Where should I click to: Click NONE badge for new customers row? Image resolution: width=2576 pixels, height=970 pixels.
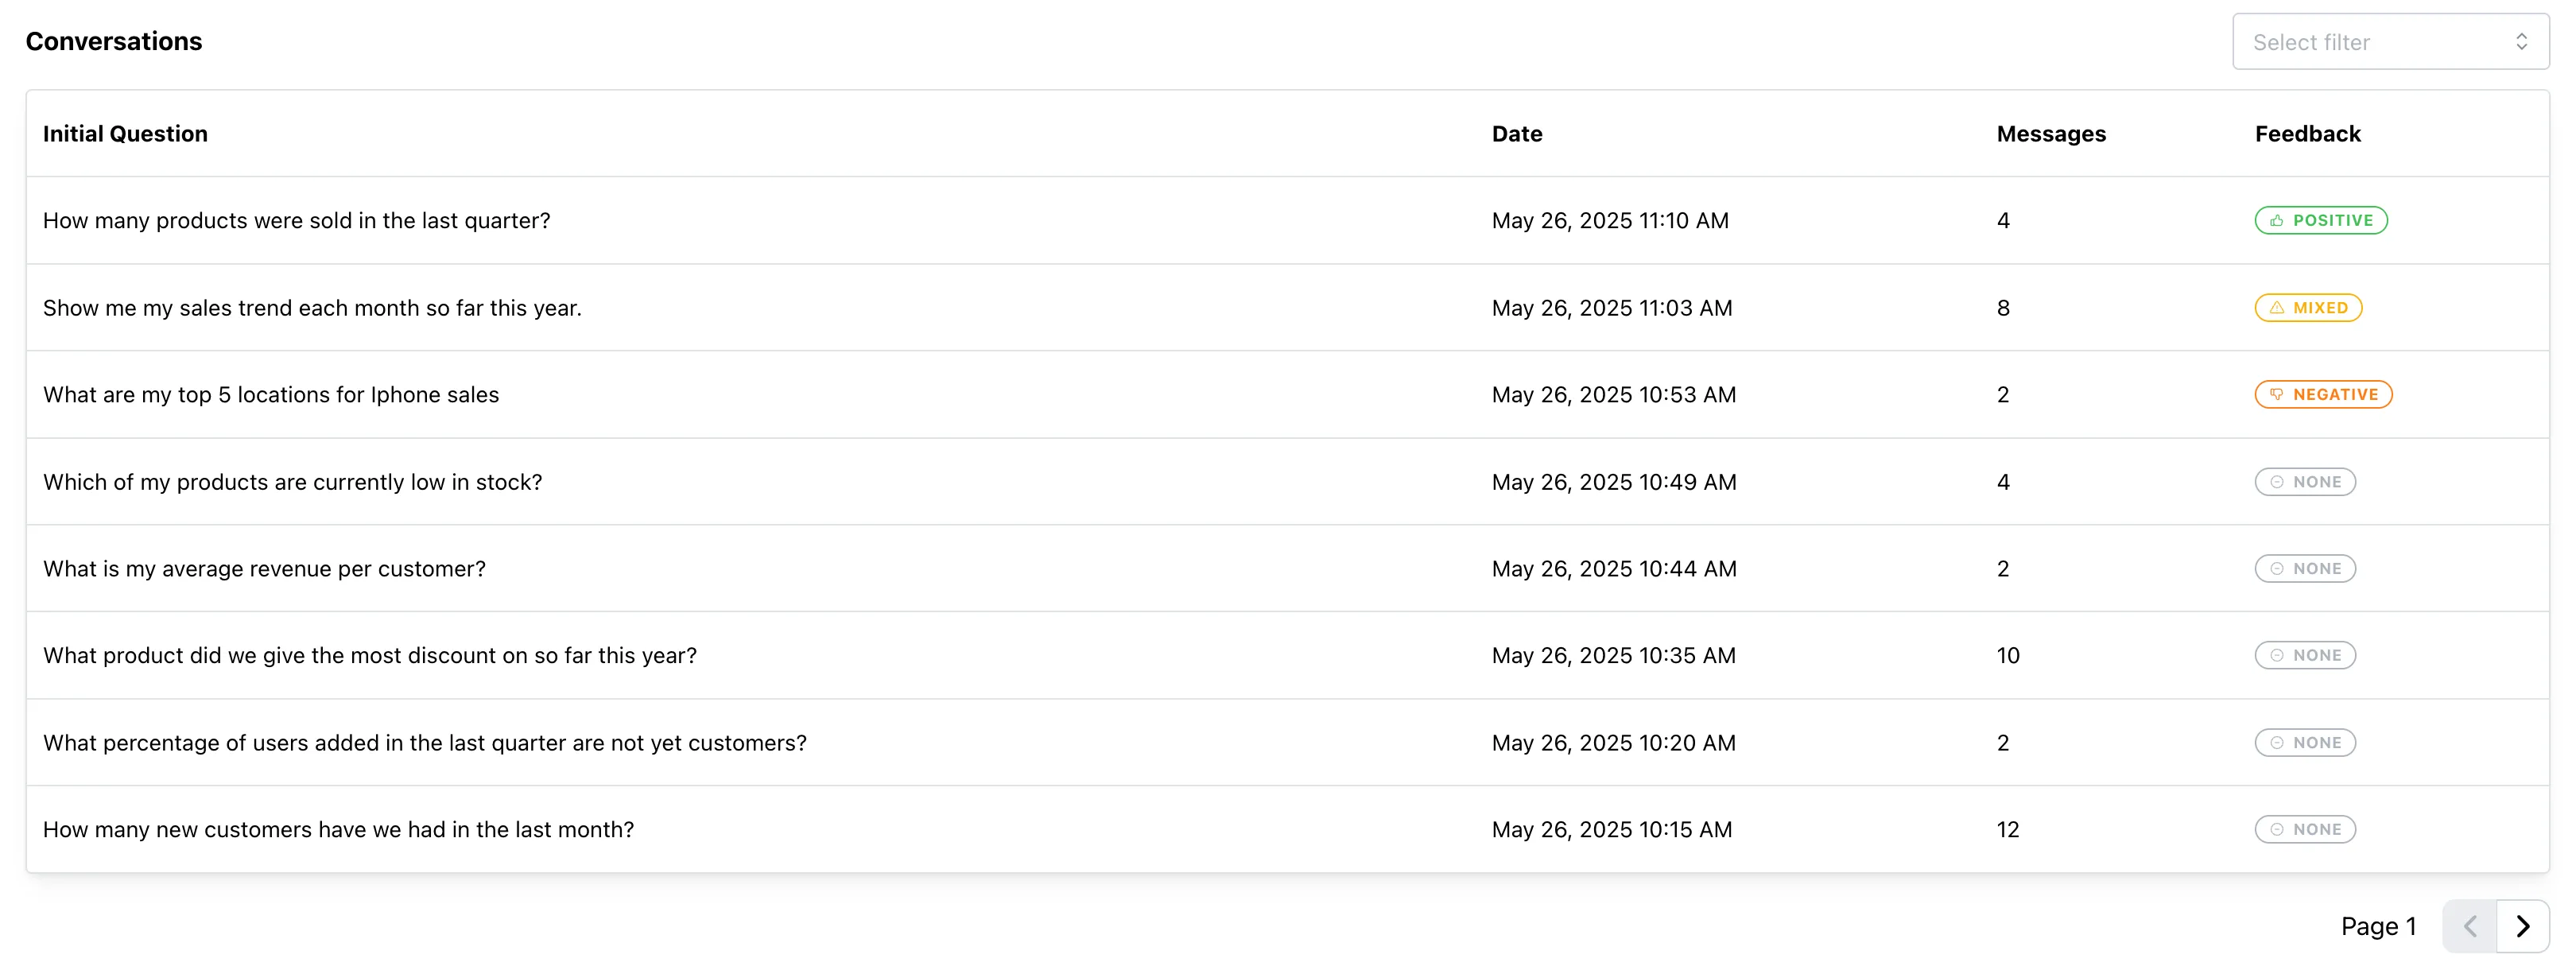pyautogui.click(x=2304, y=829)
